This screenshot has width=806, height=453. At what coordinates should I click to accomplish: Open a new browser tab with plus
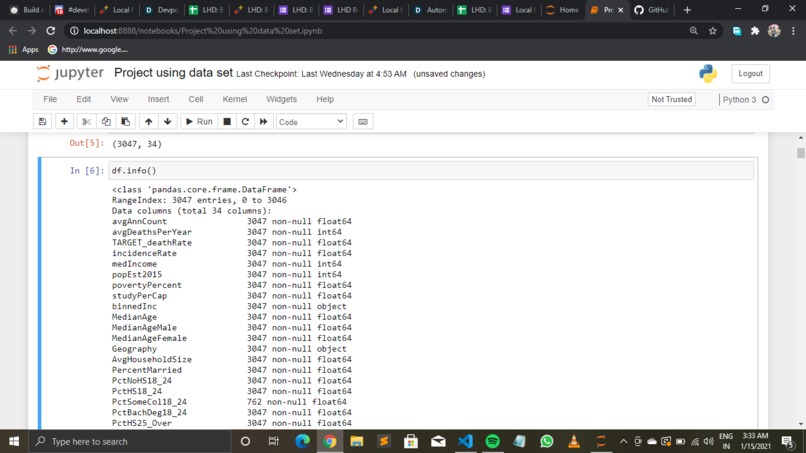point(687,10)
